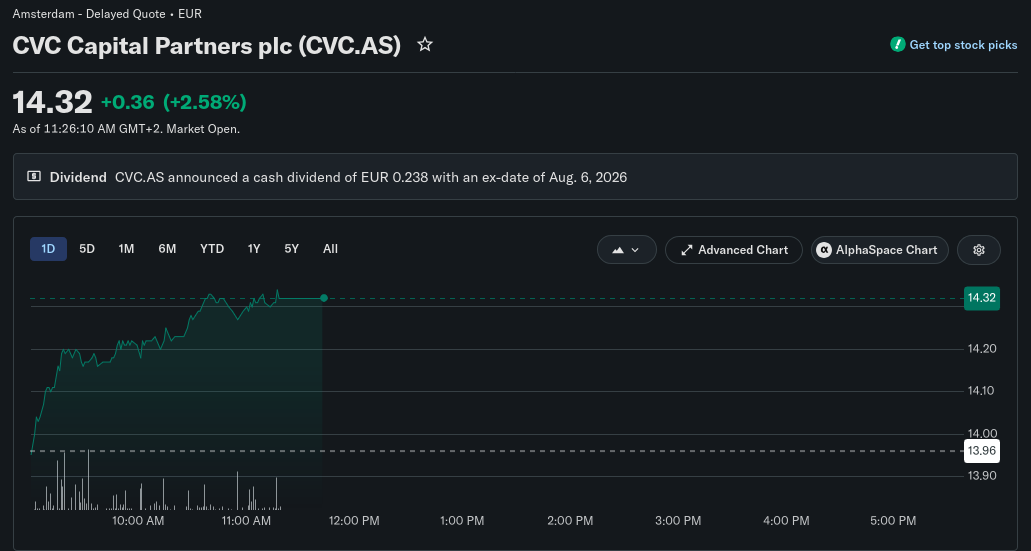Click the 11:00 AM axis label

[246, 521]
